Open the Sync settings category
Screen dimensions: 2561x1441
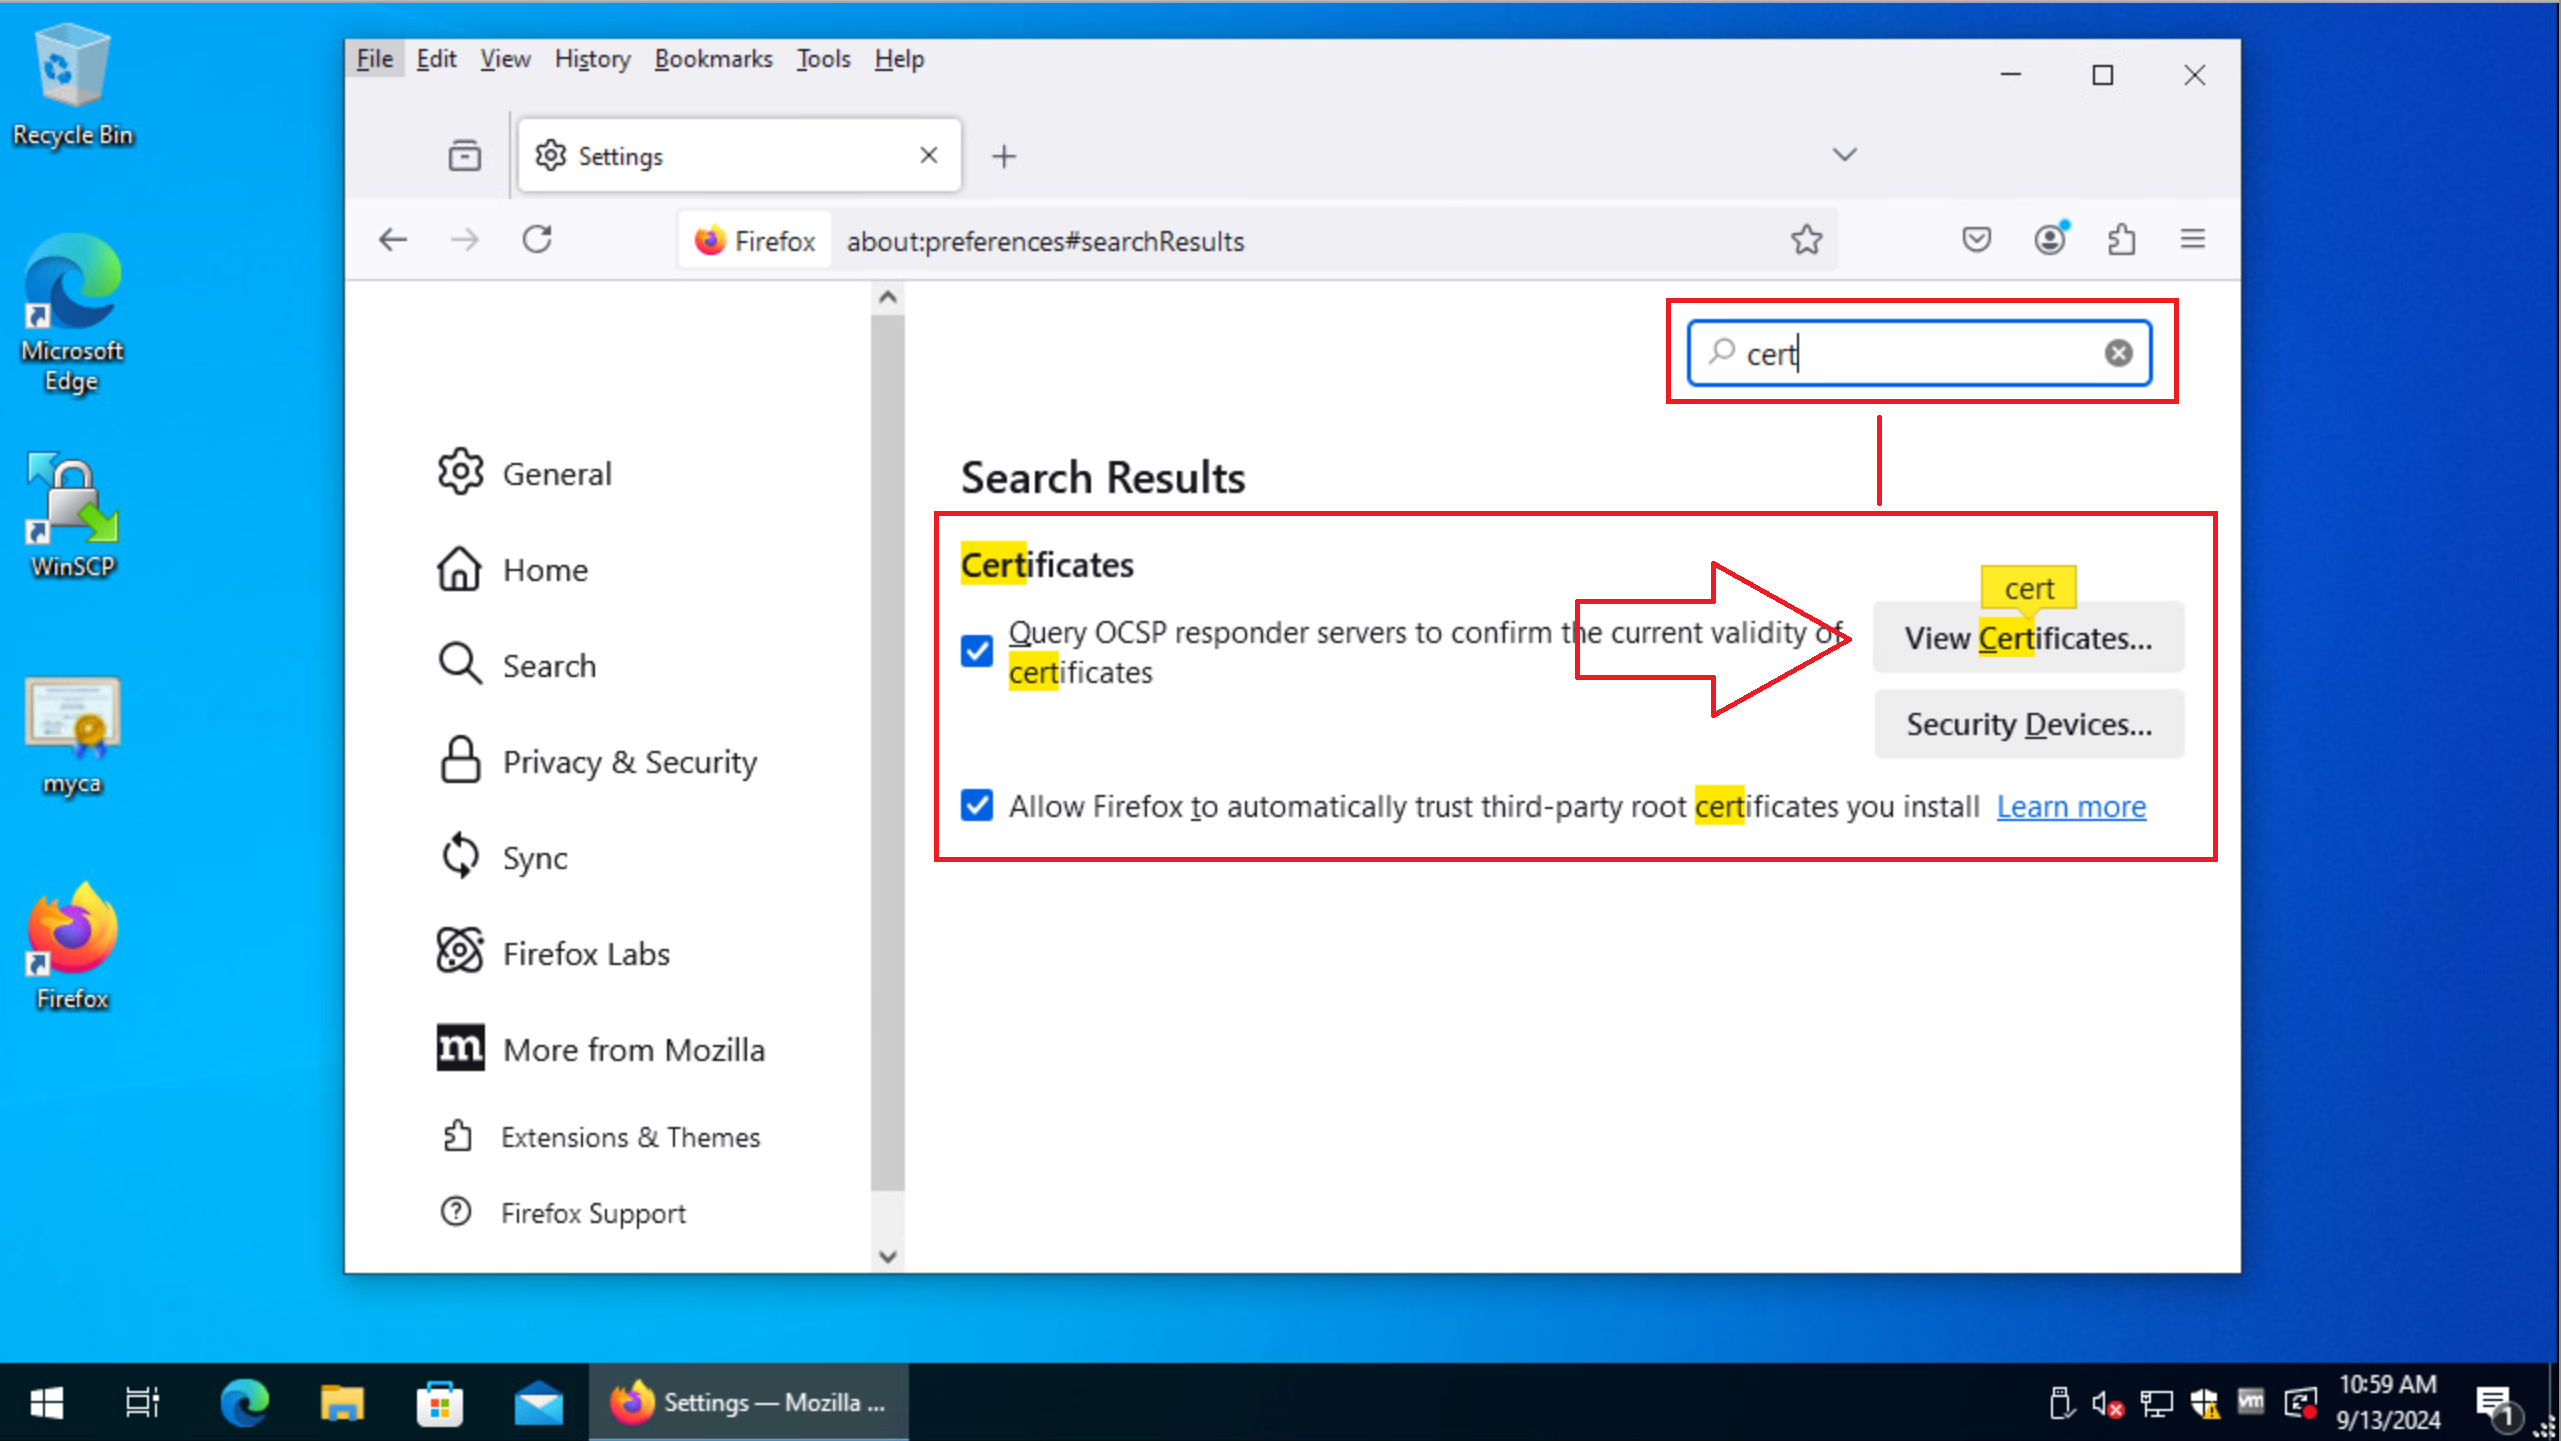pos(503,858)
